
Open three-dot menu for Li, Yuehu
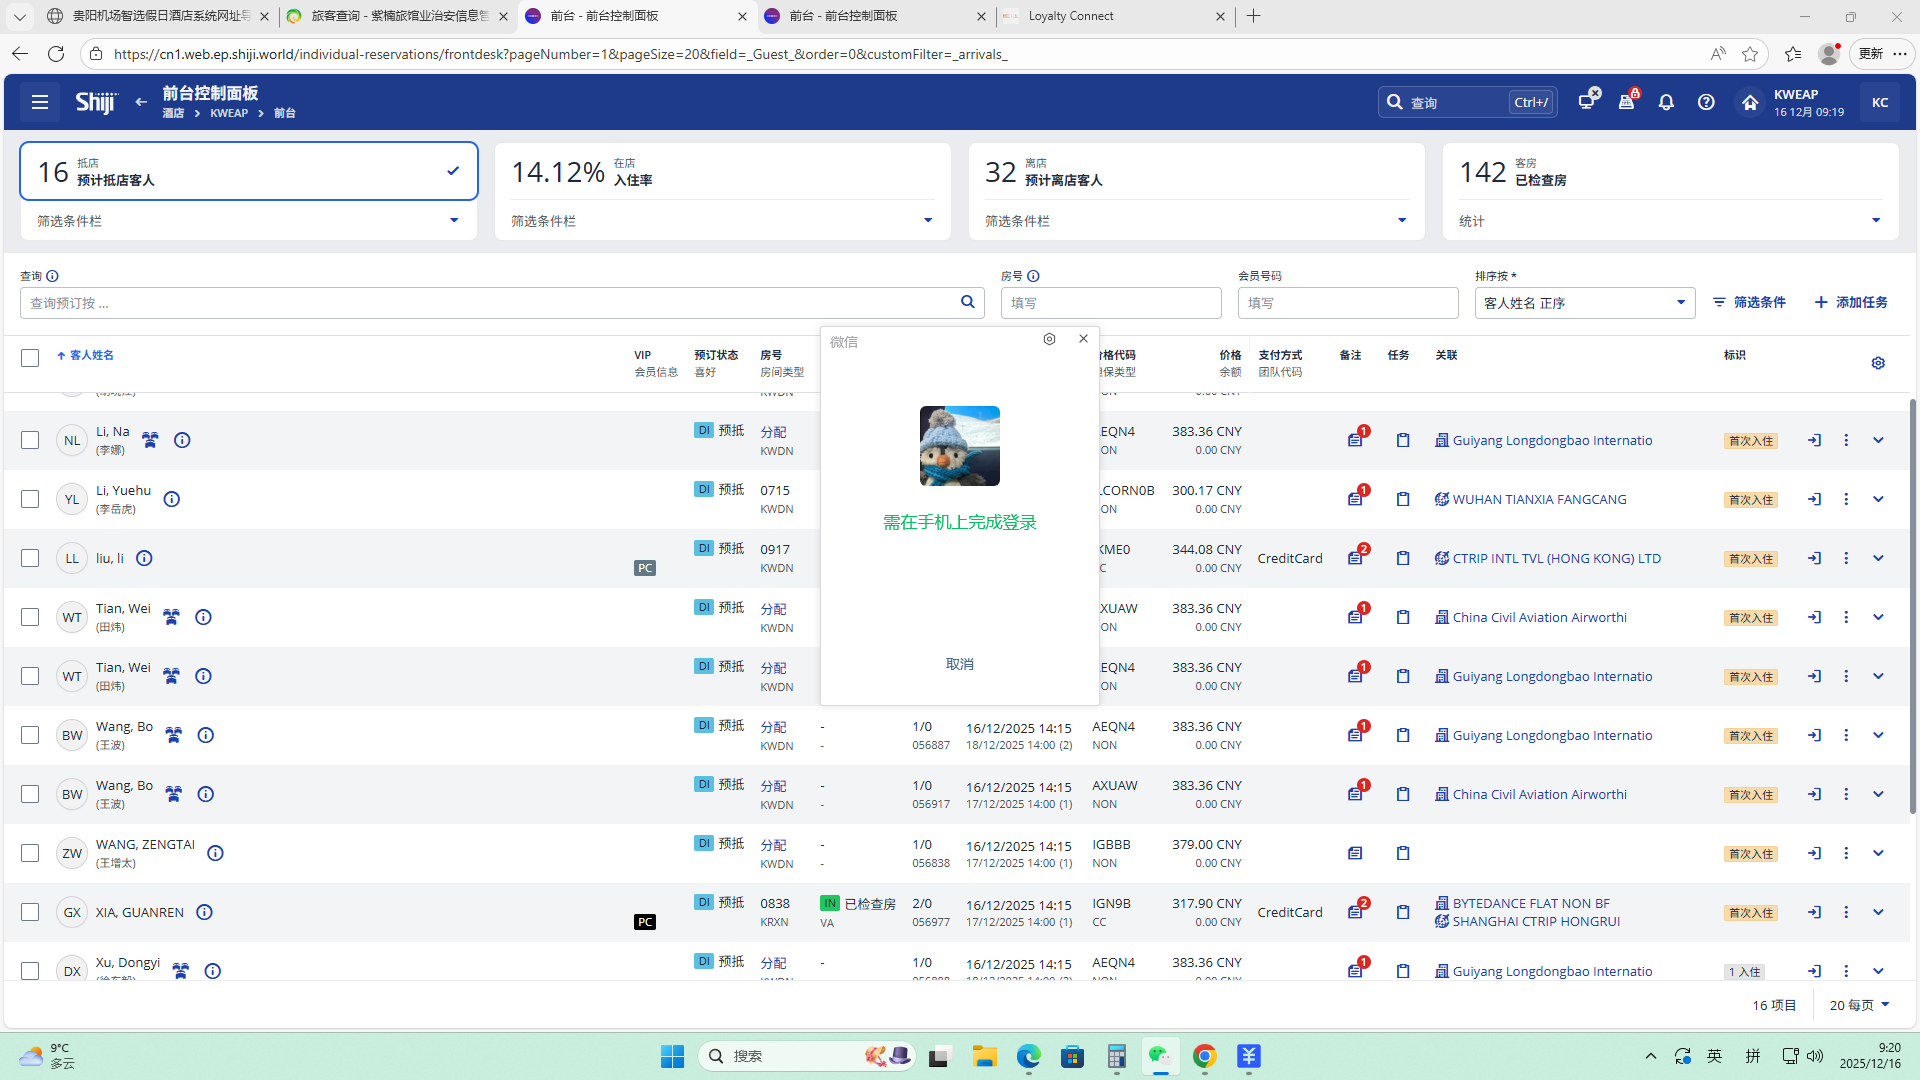pos(1846,499)
